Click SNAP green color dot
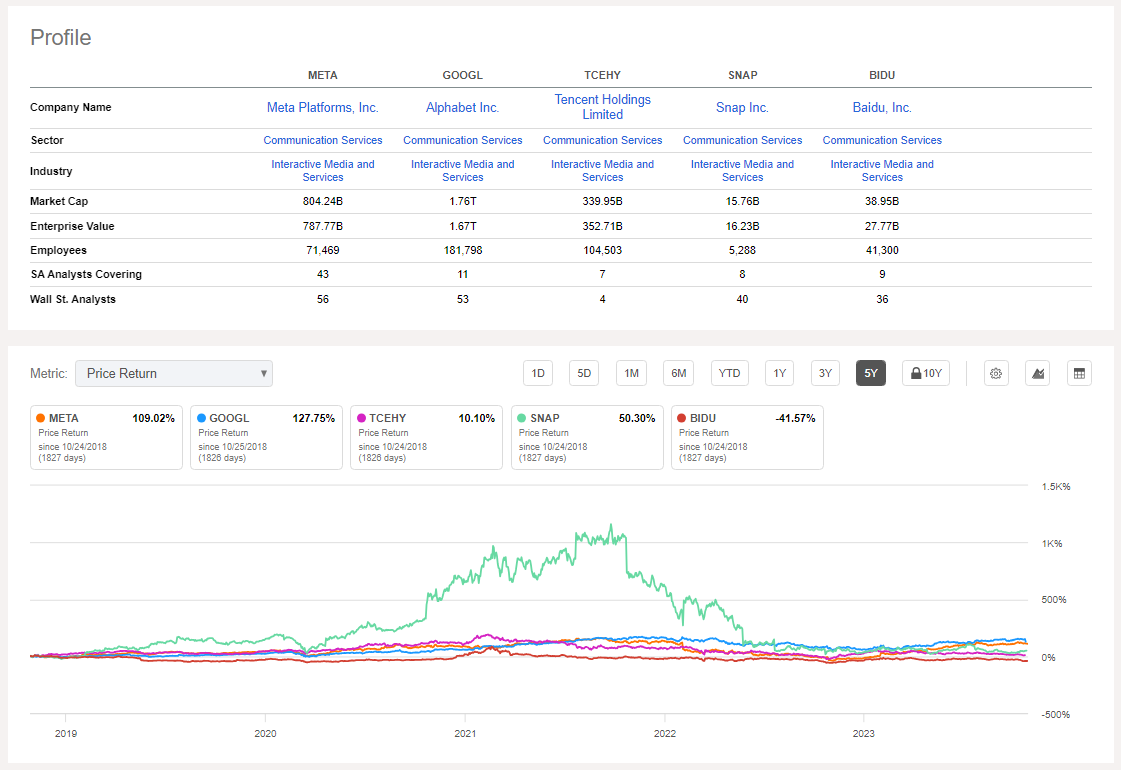This screenshot has width=1121, height=770. (522, 418)
